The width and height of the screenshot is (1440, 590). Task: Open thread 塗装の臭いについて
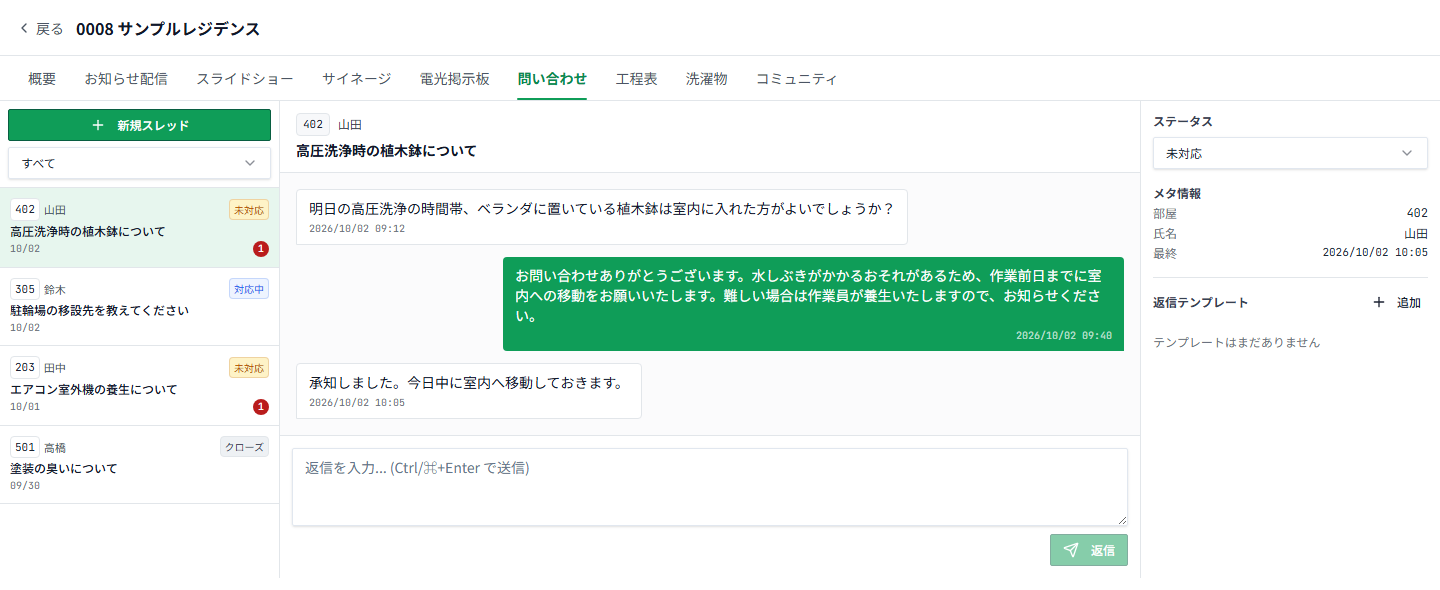(139, 465)
